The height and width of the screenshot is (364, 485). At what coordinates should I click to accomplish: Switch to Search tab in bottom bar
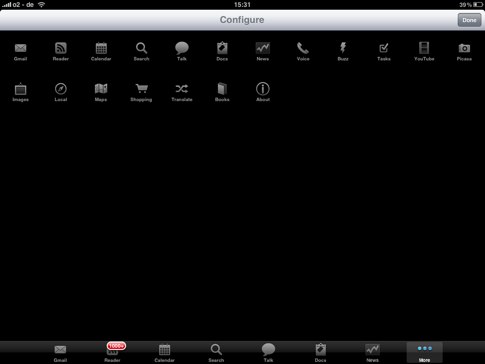pos(216,353)
